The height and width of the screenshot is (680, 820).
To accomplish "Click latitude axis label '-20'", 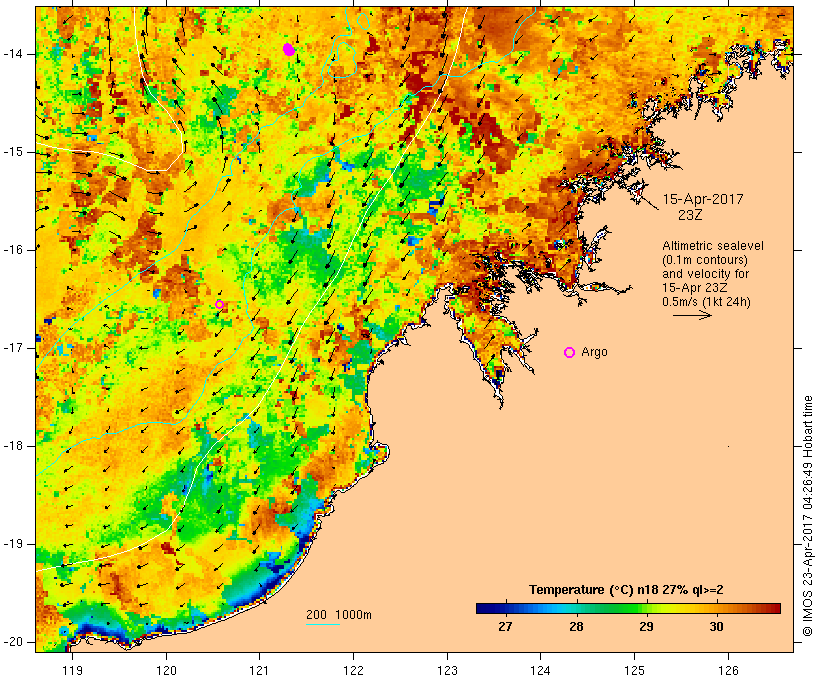I will 12,642.
